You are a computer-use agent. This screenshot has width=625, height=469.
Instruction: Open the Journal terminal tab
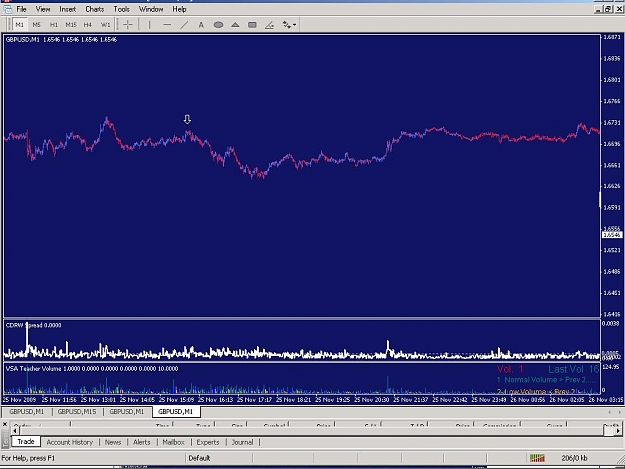click(x=242, y=442)
